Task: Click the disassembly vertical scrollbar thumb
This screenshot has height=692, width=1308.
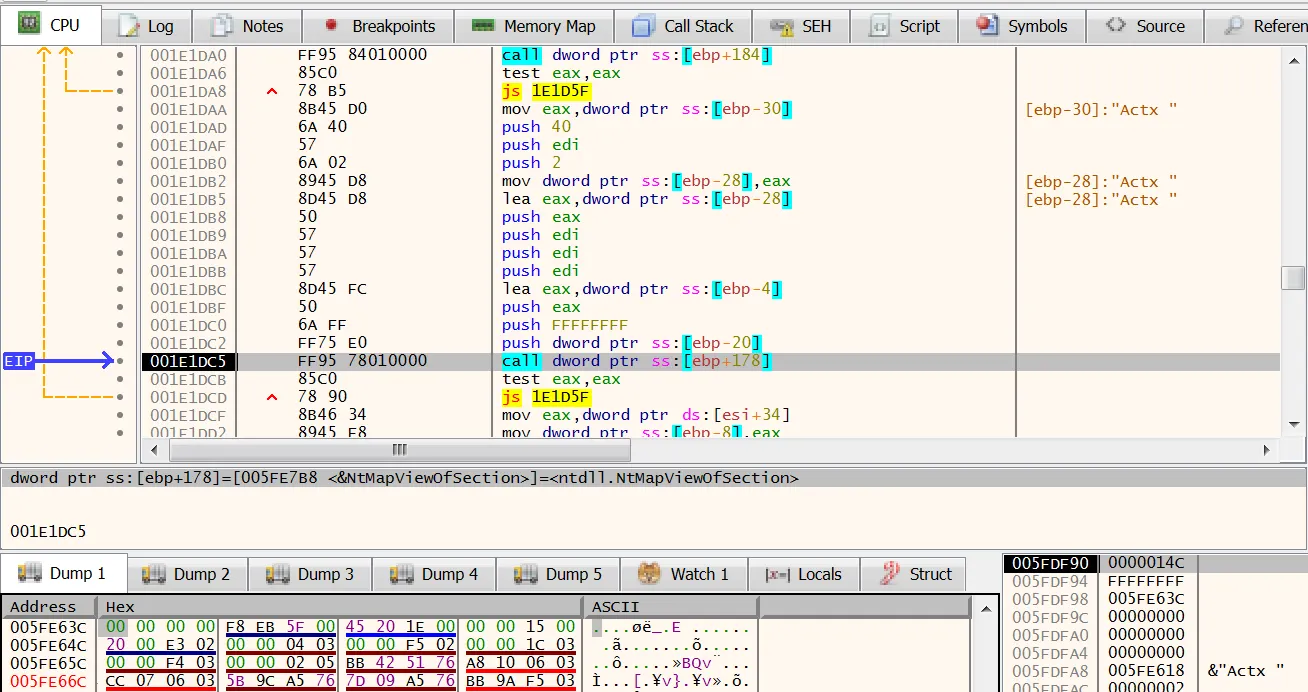Action: [x=1293, y=277]
